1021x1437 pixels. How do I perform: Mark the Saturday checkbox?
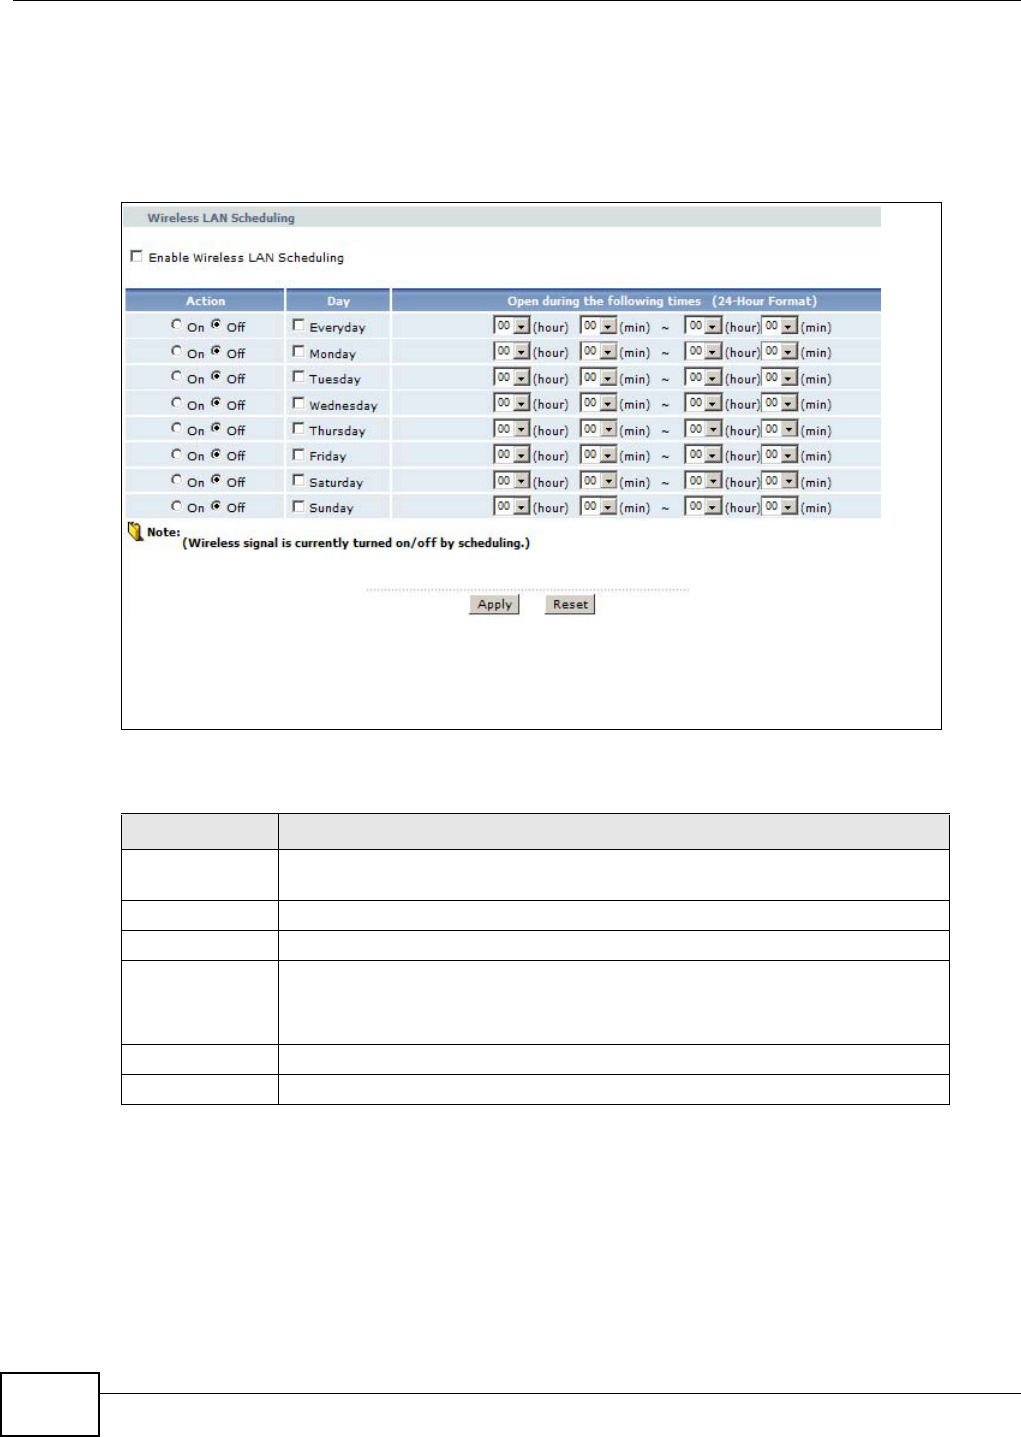(298, 481)
